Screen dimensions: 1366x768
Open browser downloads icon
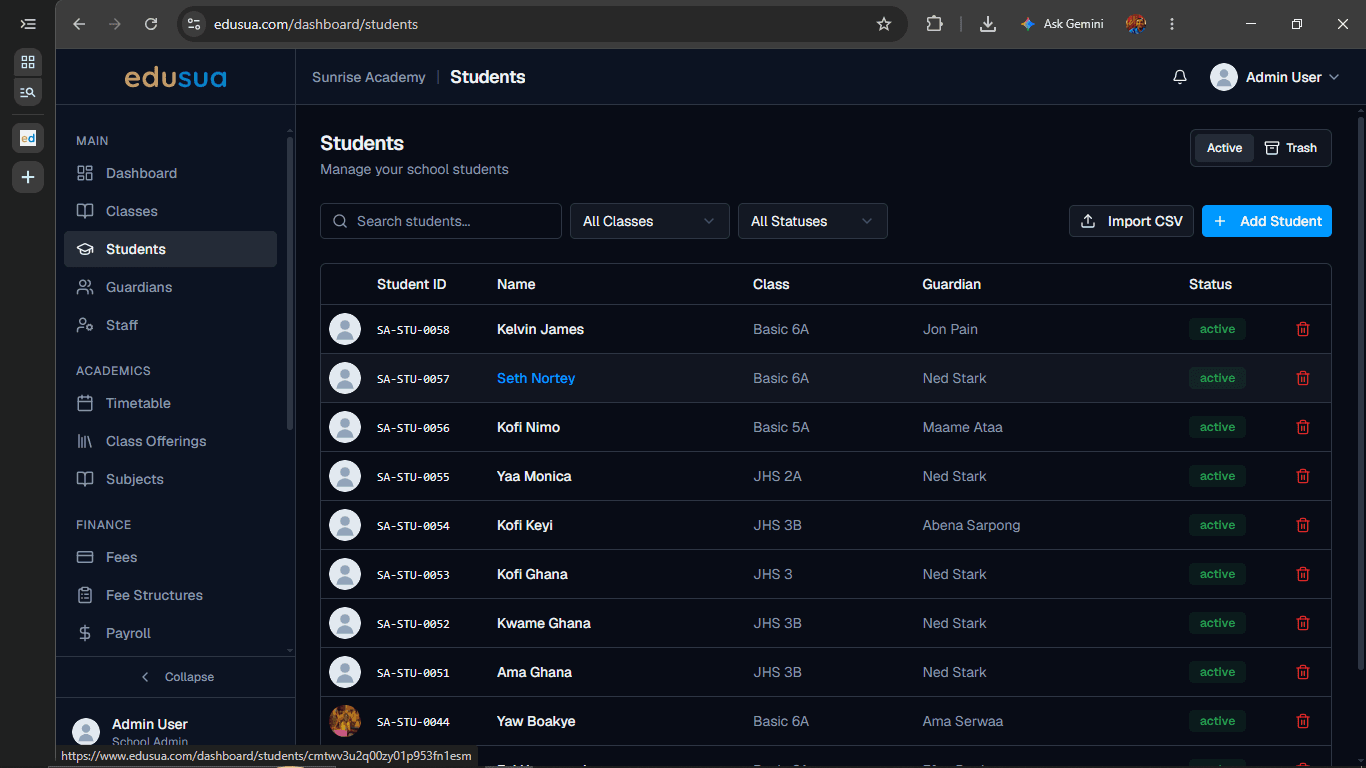coord(988,24)
